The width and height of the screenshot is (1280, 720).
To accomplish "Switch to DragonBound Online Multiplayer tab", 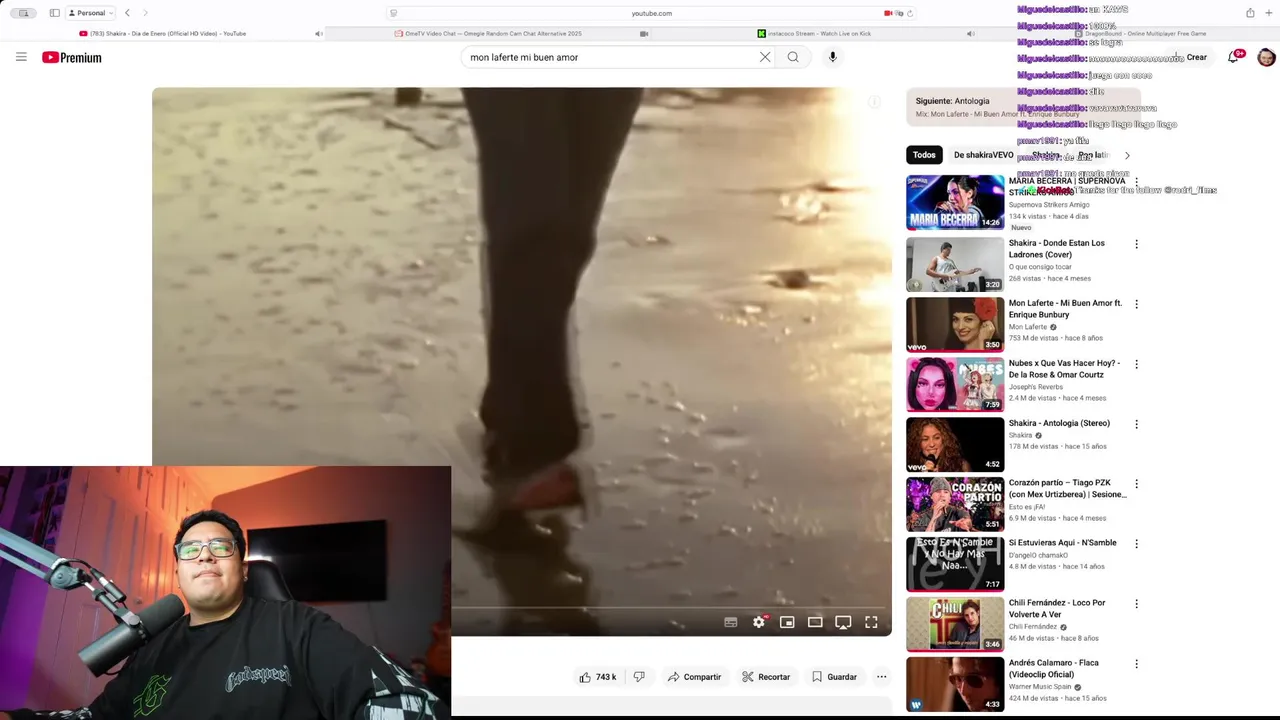I will [x=1140, y=34].
